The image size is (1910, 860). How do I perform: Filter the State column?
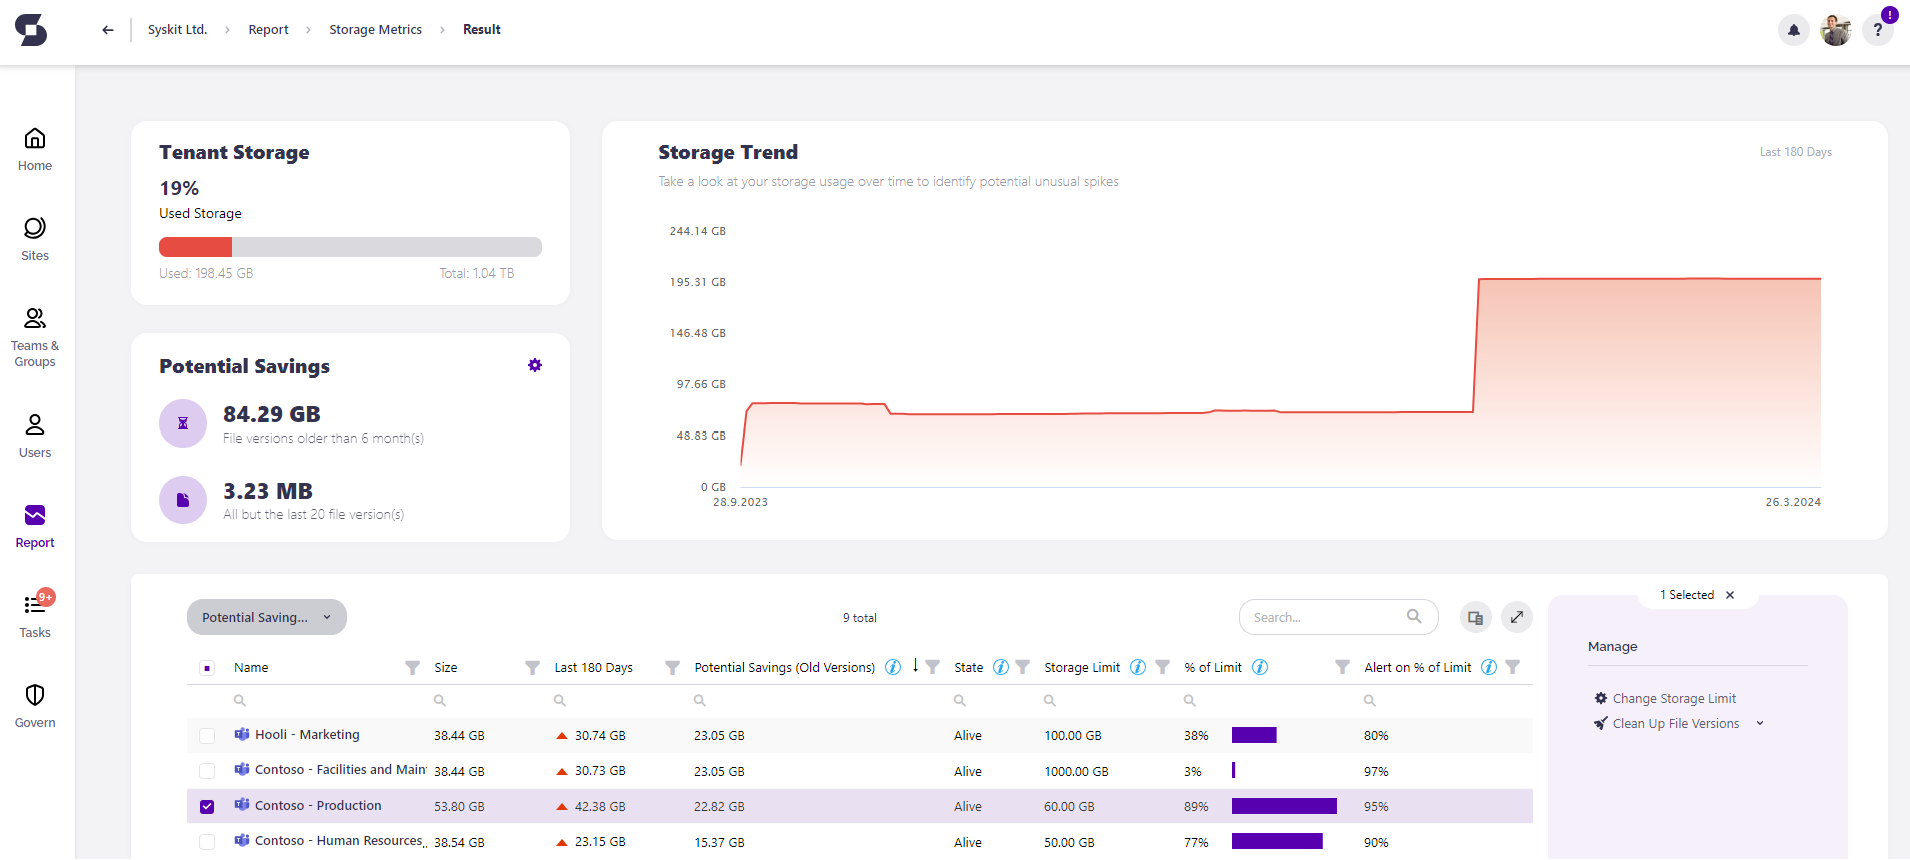(x=1022, y=667)
